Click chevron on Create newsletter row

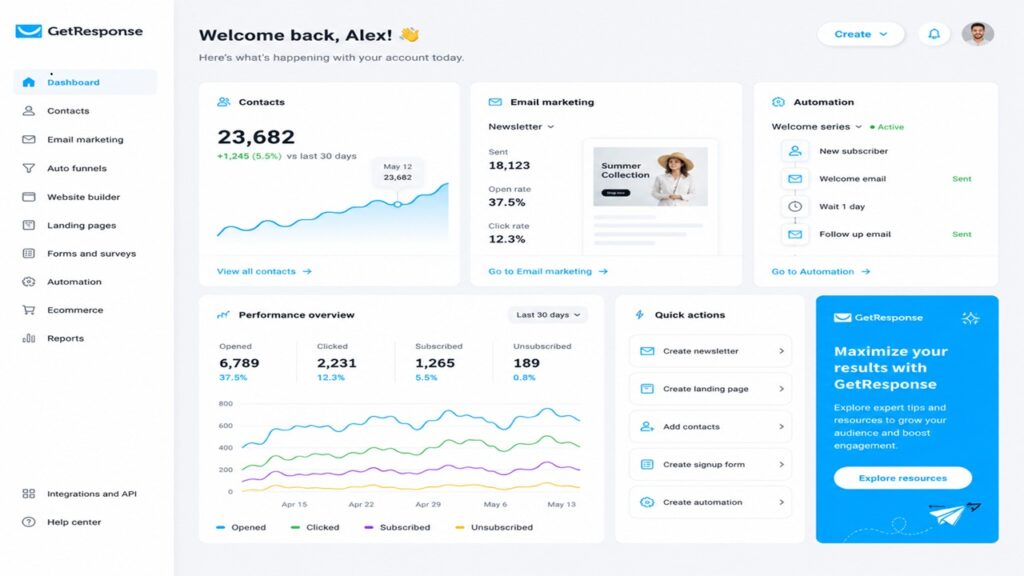click(x=781, y=351)
